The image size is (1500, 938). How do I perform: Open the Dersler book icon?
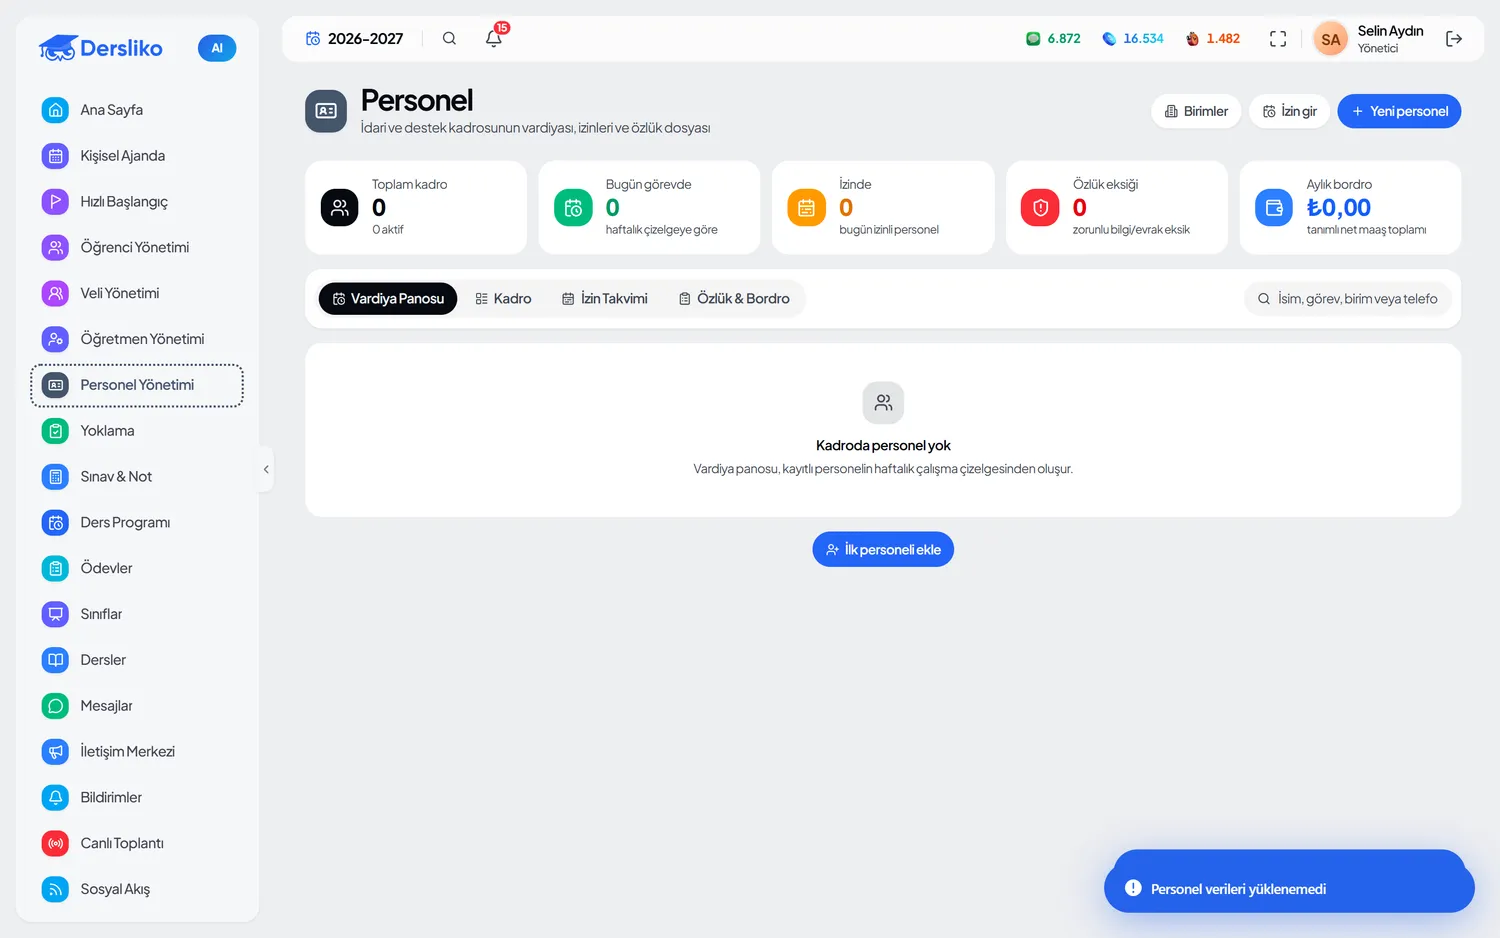[x=56, y=660]
